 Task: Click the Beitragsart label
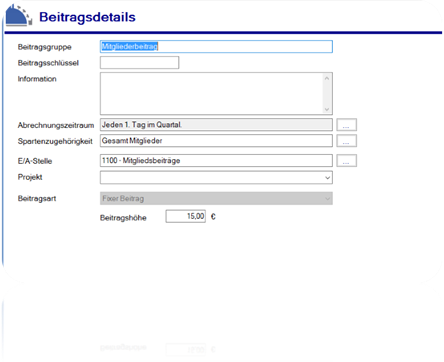(x=37, y=199)
